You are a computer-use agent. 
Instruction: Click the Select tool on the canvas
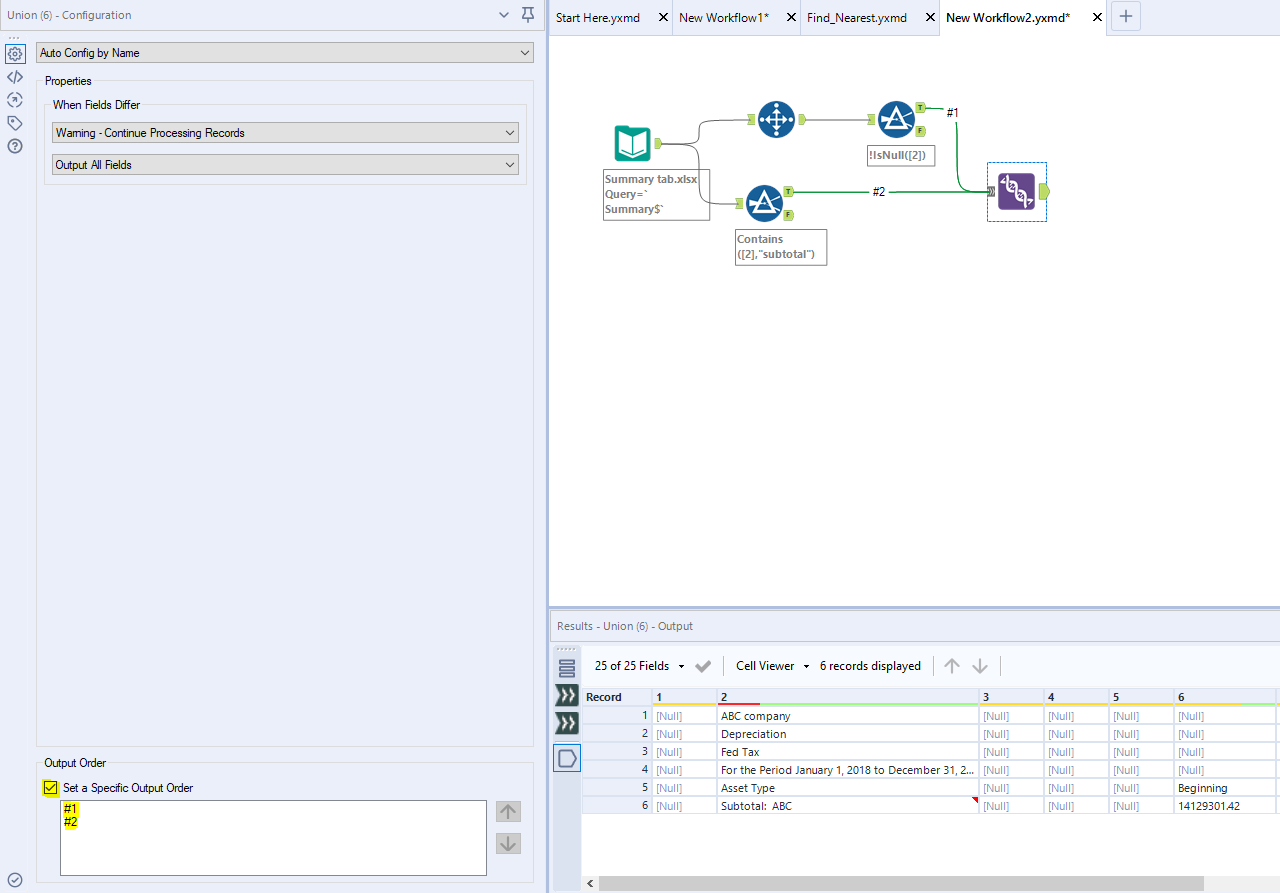[x=775, y=118]
